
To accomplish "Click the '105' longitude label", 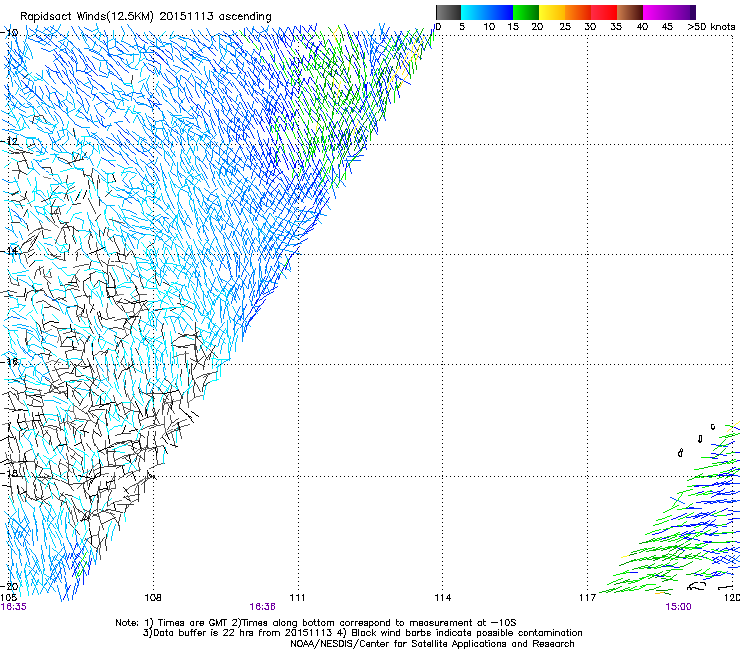I will [x=8, y=598].
